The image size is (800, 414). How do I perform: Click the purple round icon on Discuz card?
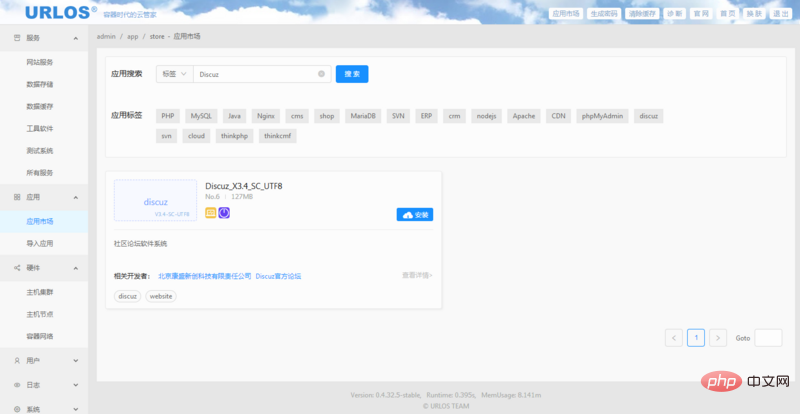[224, 213]
